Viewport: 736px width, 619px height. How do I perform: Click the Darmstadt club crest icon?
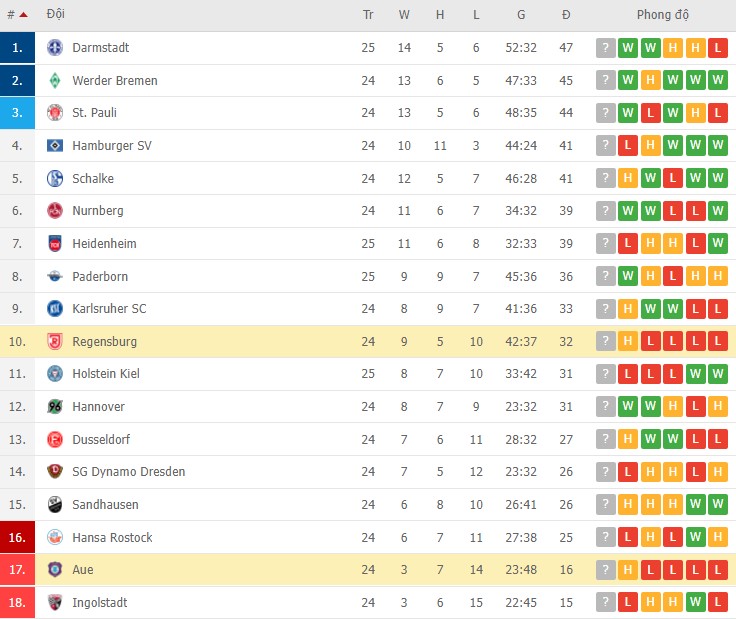click(x=54, y=48)
